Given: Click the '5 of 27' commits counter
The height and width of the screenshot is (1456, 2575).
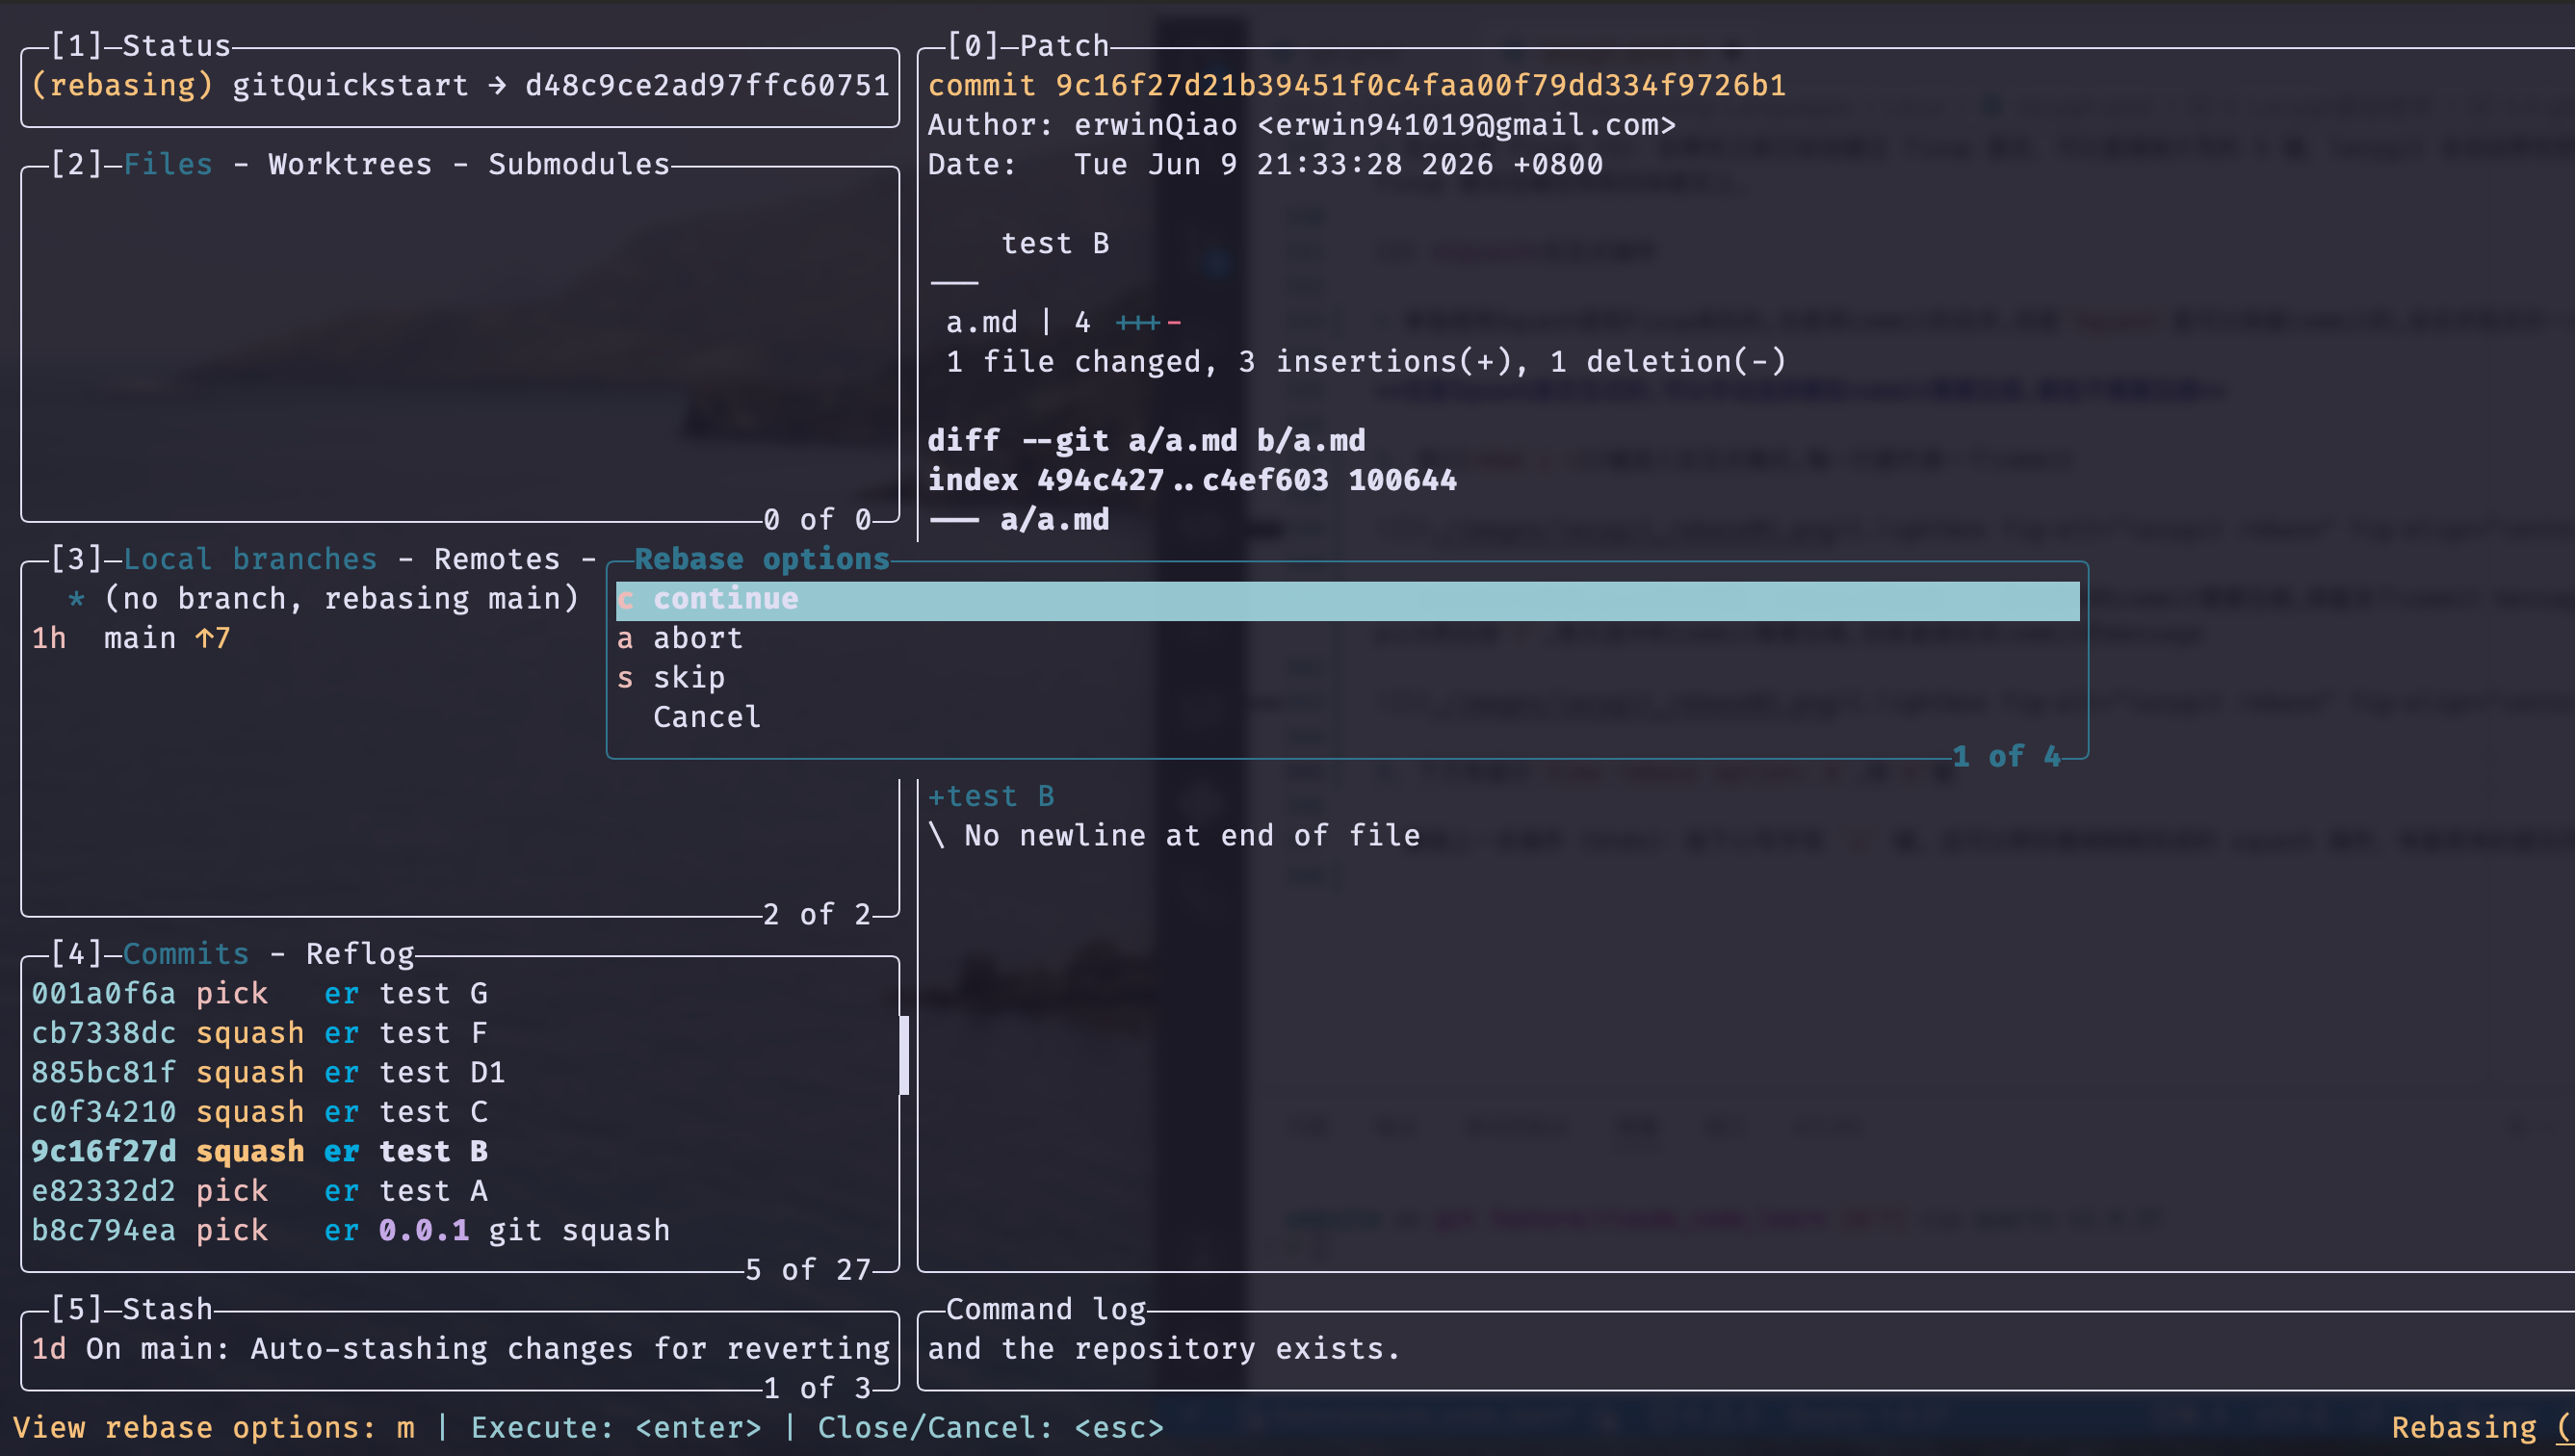Looking at the screenshot, I should point(808,1270).
